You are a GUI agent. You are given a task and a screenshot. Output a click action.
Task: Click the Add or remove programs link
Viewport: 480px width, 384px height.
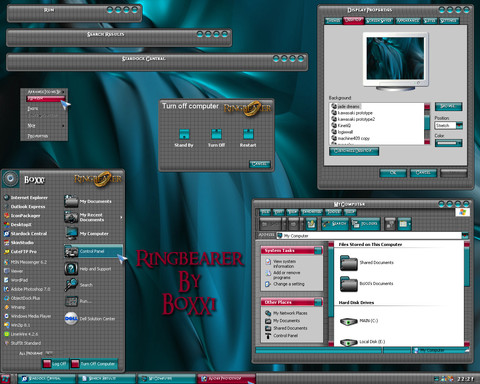tap(283, 275)
